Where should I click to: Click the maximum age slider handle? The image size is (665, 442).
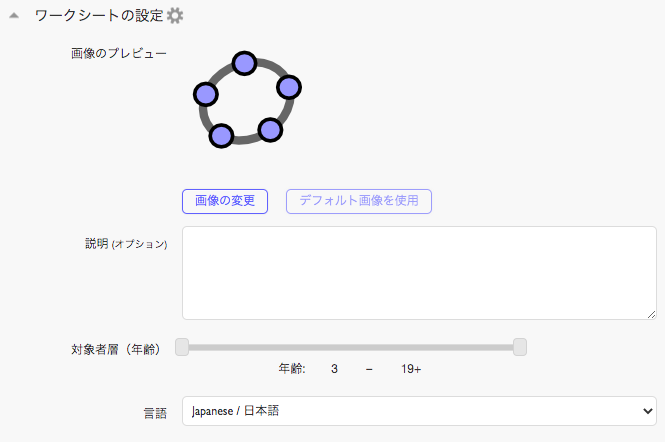click(x=520, y=347)
